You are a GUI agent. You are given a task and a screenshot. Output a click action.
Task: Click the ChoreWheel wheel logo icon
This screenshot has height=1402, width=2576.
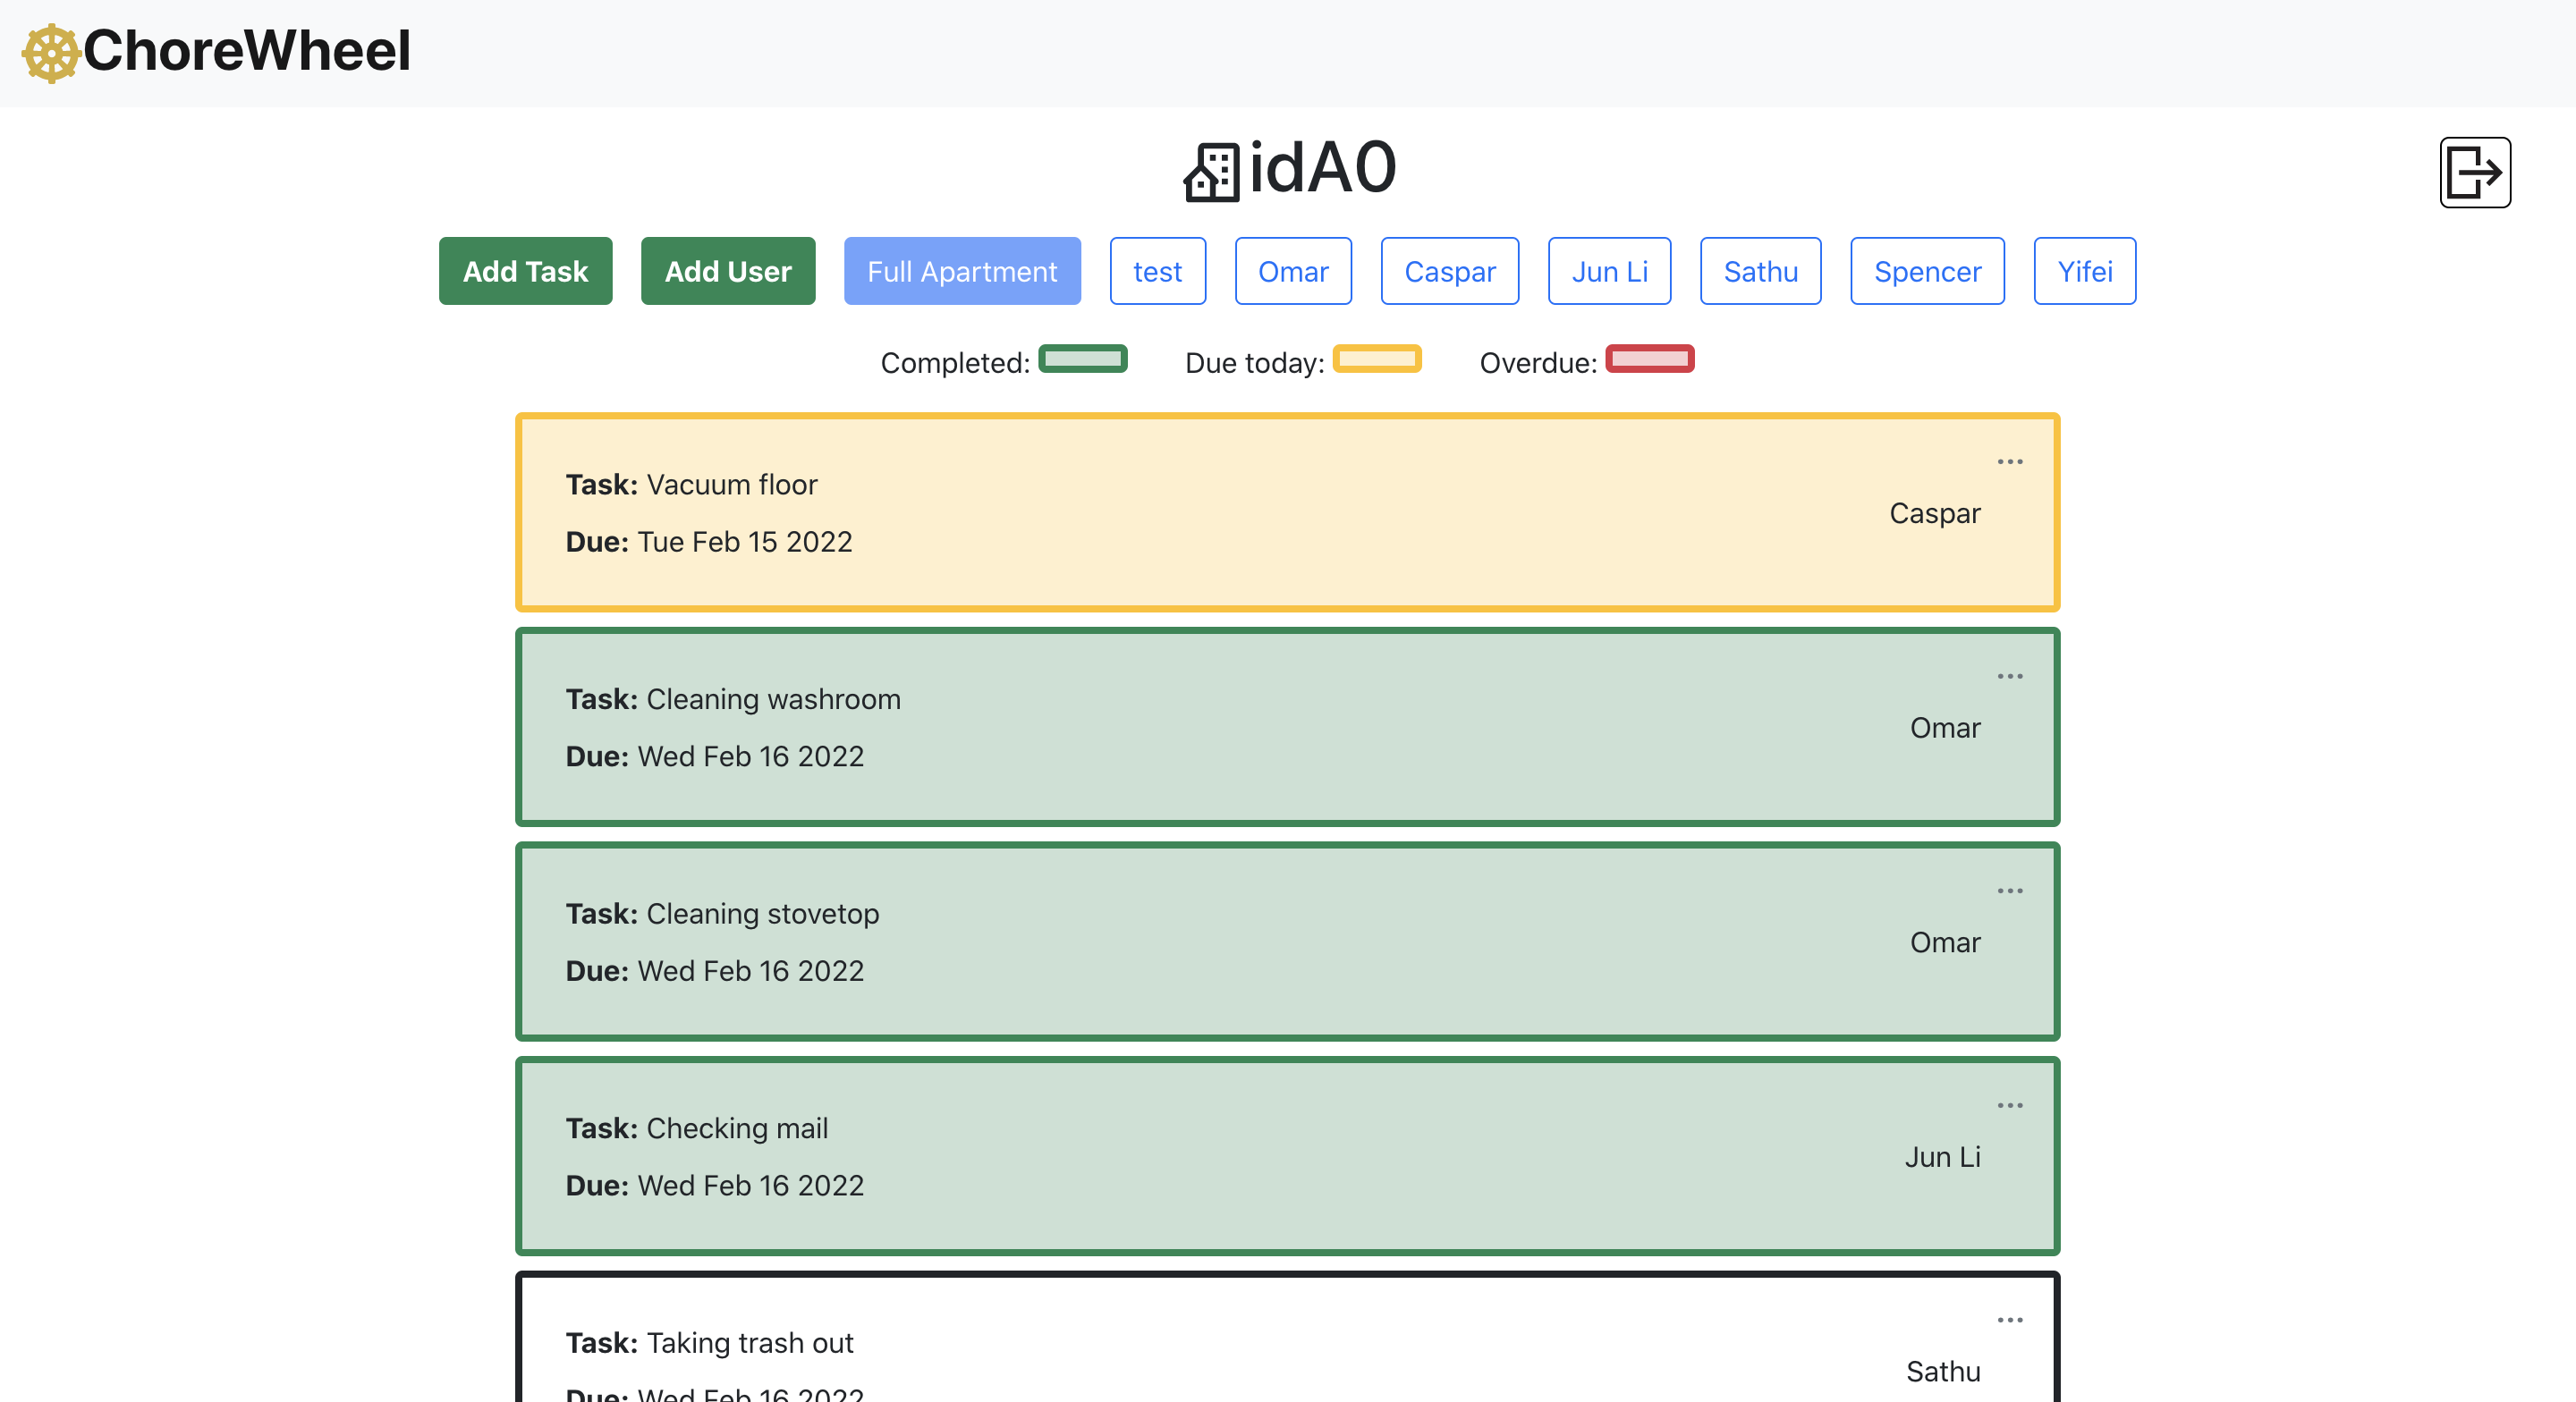51,52
